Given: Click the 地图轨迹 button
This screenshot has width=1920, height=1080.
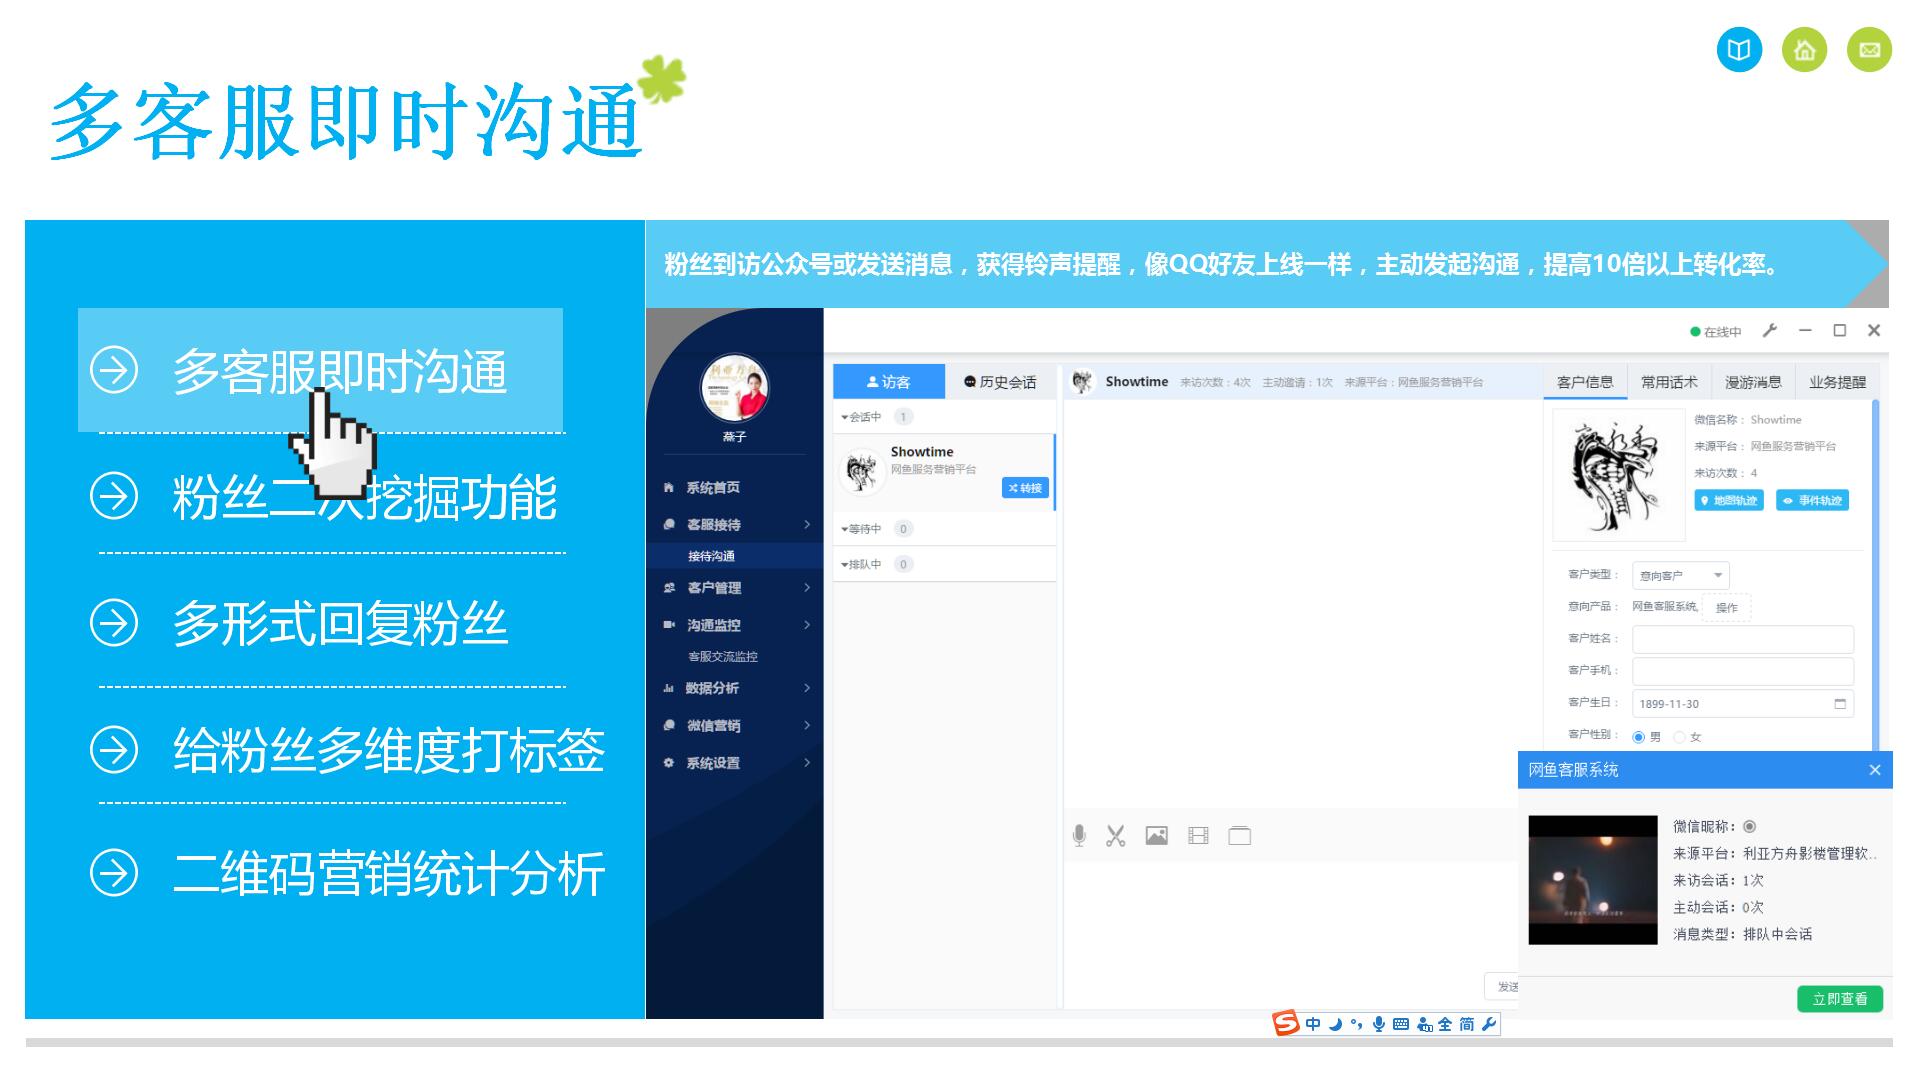Looking at the screenshot, I should pyautogui.click(x=1728, y=500).
